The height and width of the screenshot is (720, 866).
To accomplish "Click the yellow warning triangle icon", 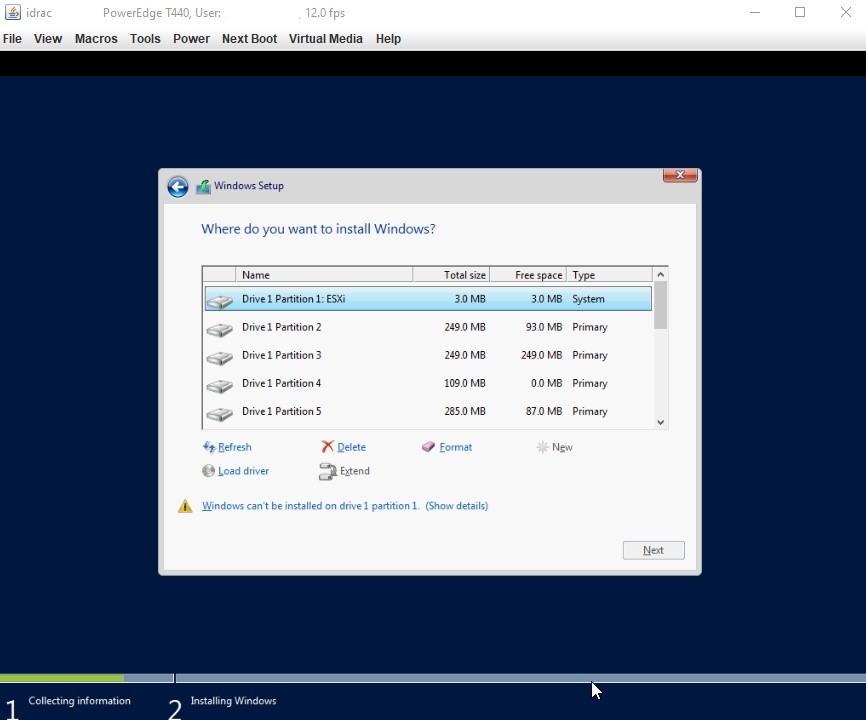I will click(185, 507).
